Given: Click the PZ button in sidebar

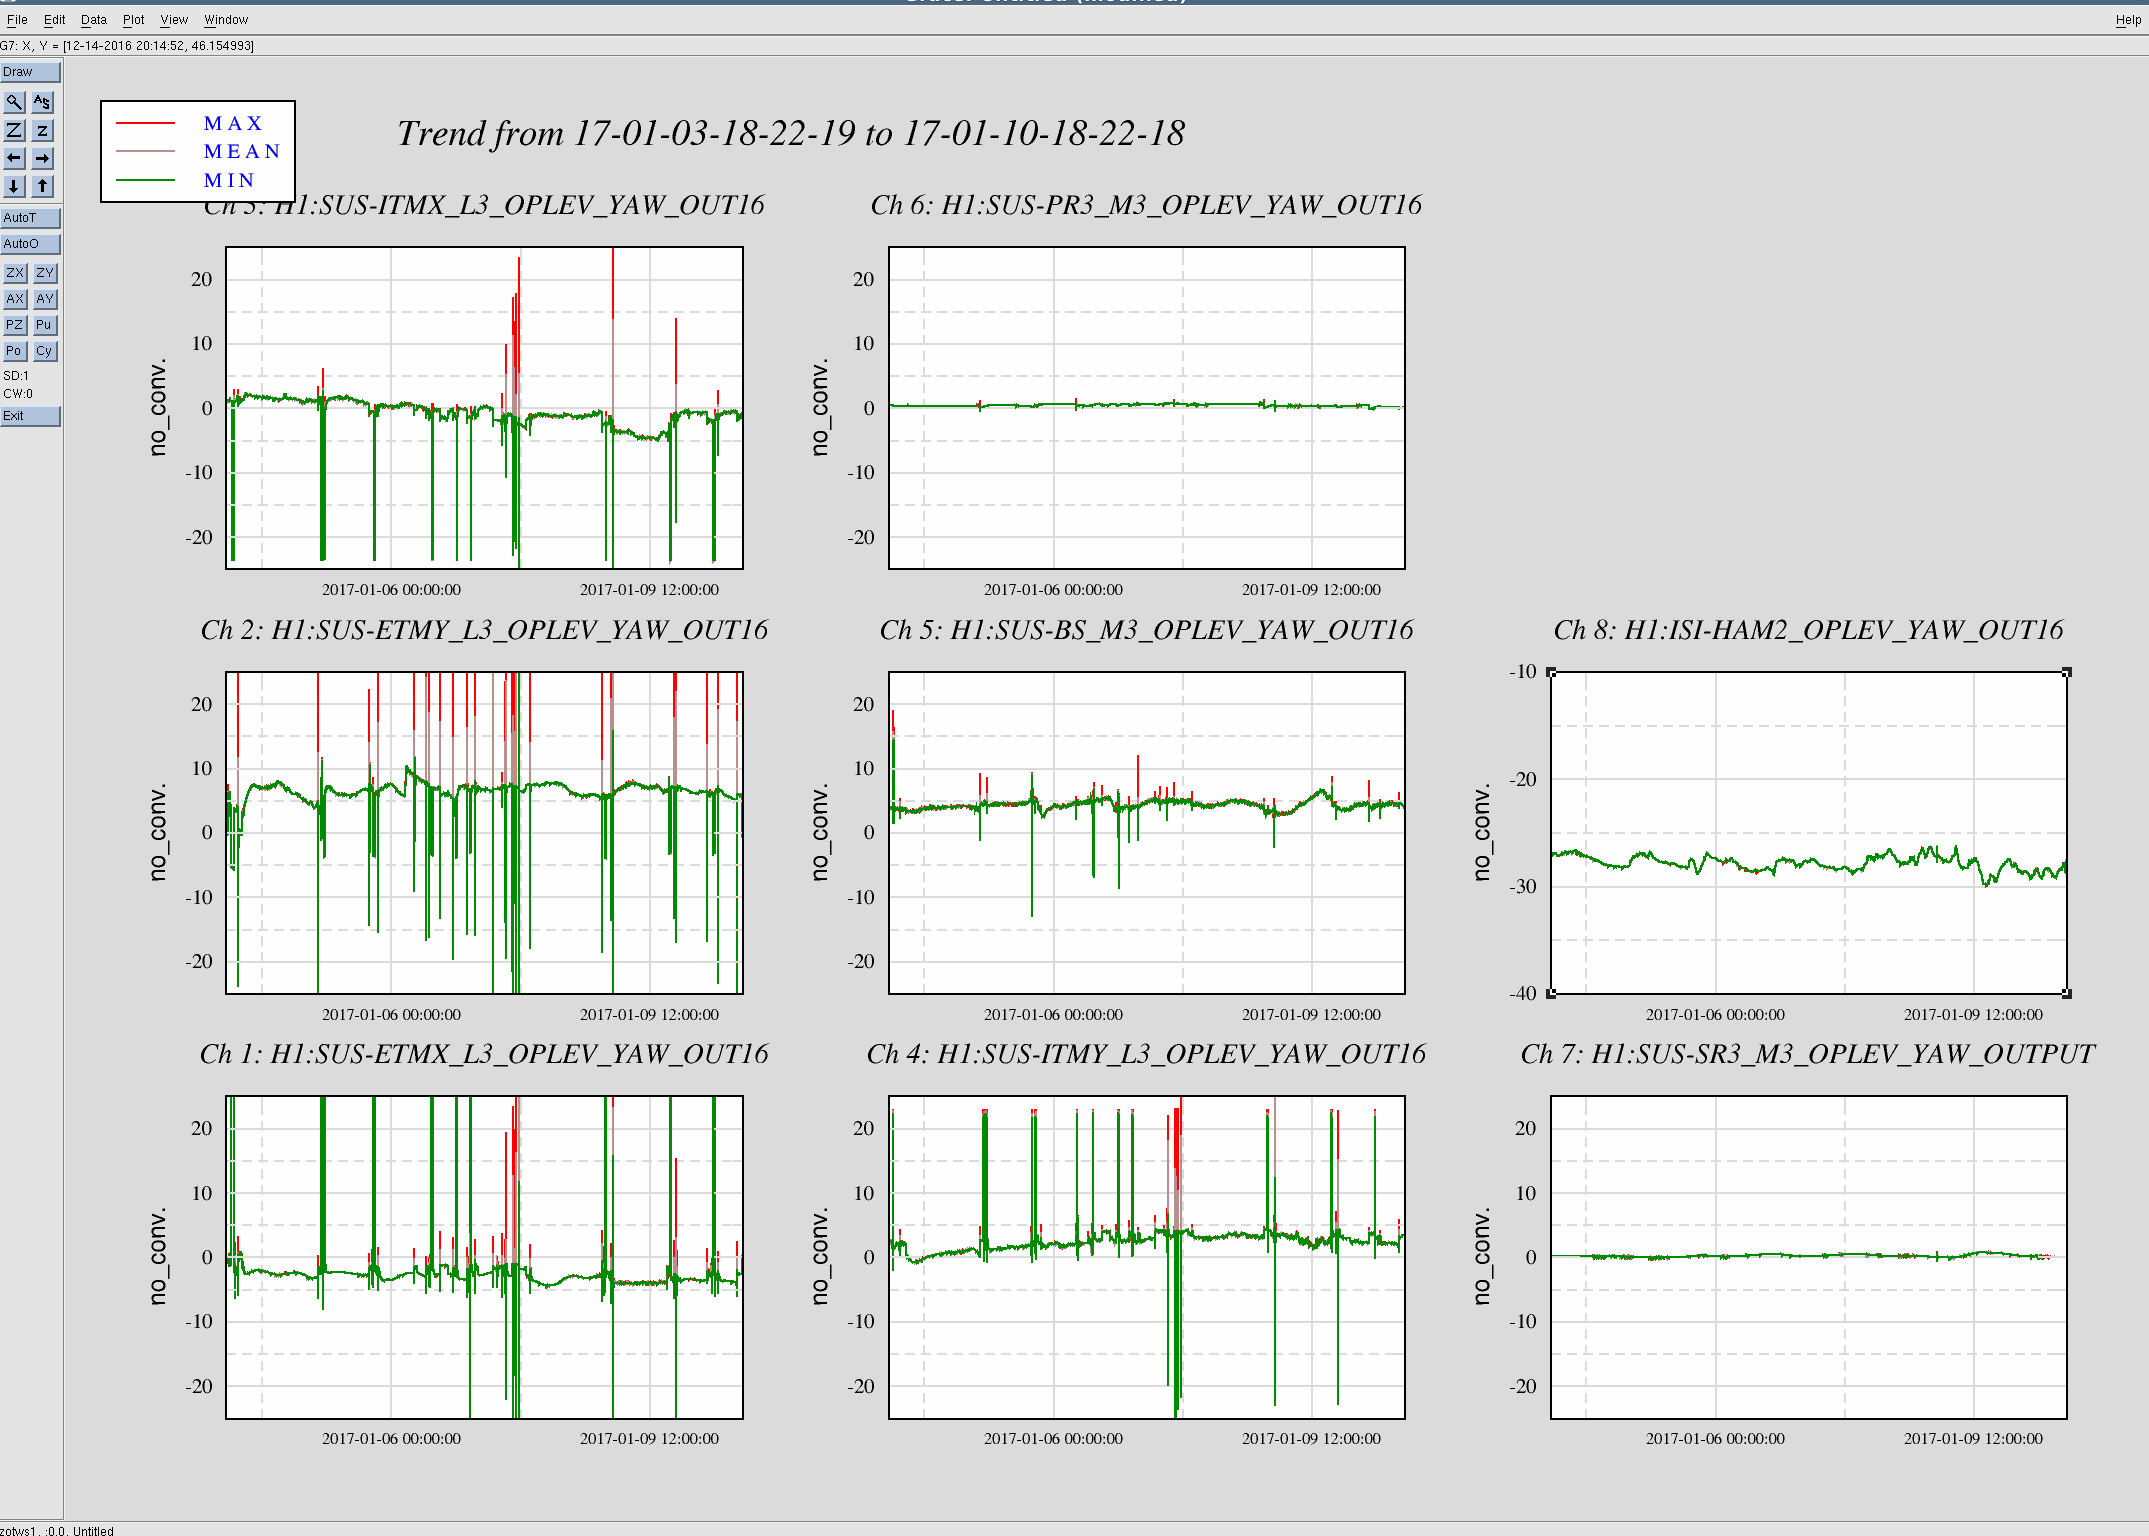Looking at the screenshot, I should click(x=14, y=325).
